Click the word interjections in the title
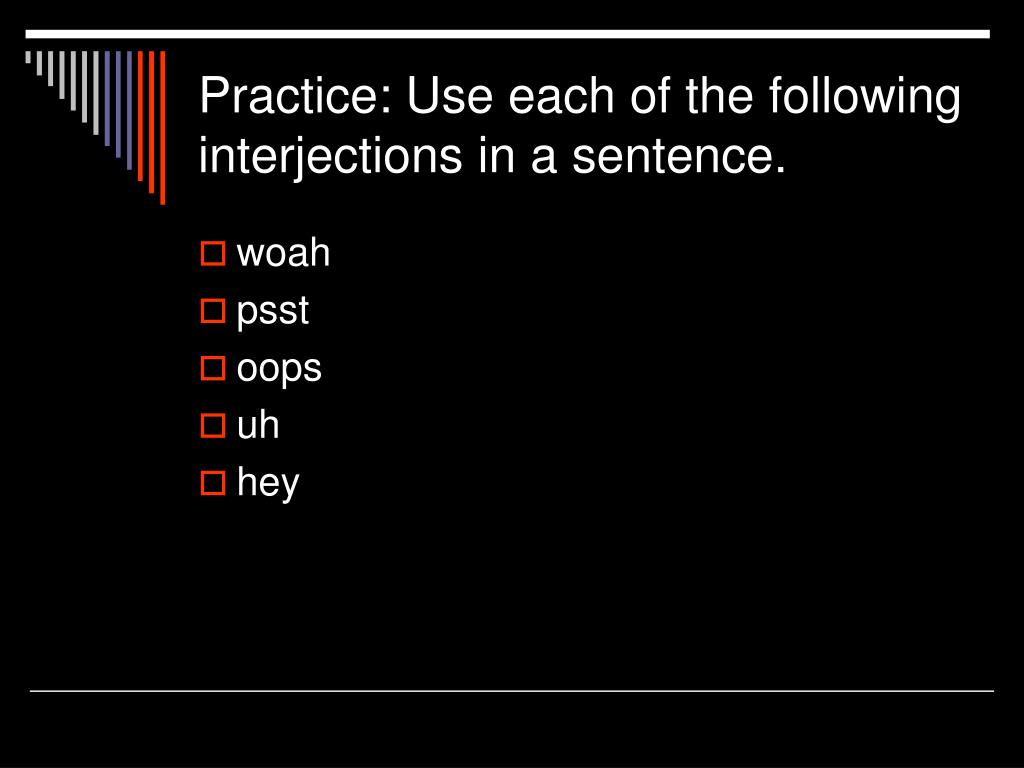This screenshot has height=768, width=1024. click(x=330, y=157)
